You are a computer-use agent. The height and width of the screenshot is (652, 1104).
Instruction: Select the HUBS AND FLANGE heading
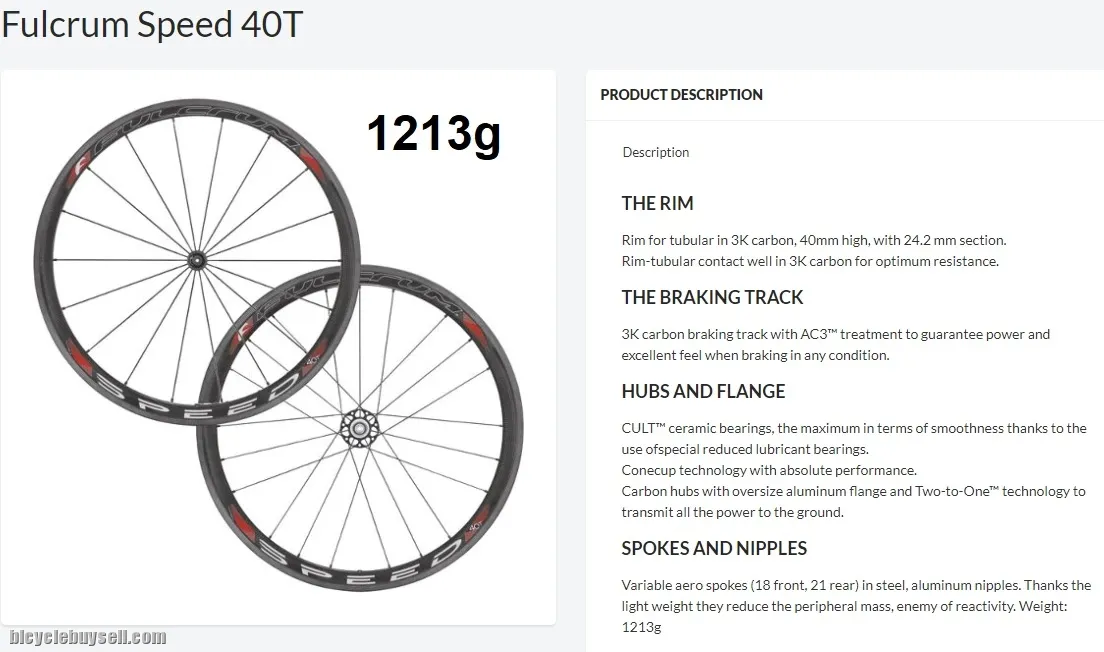703,392
